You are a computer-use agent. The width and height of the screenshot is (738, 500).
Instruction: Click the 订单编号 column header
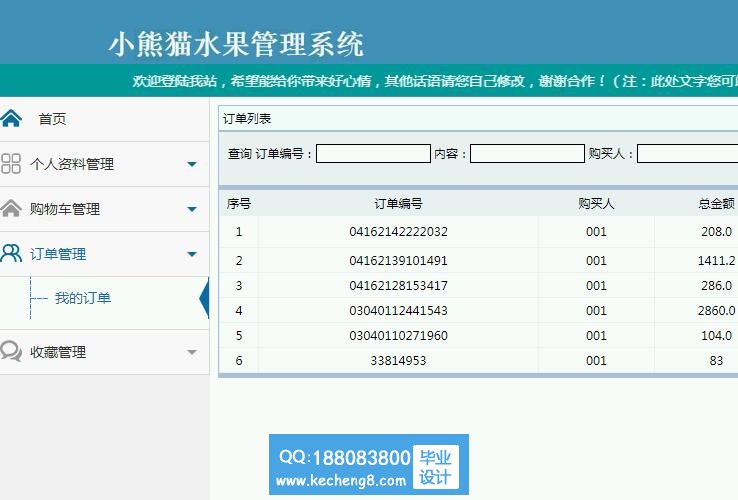click(x=398, y=203)
